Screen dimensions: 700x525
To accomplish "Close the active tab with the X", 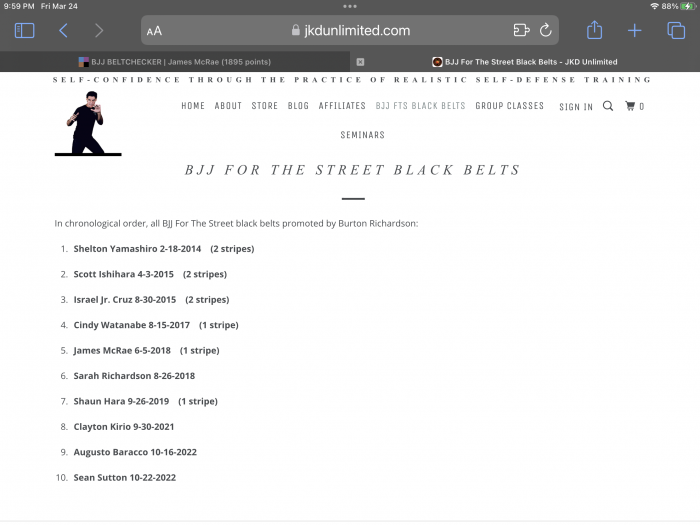I will [x=360, y=62].
